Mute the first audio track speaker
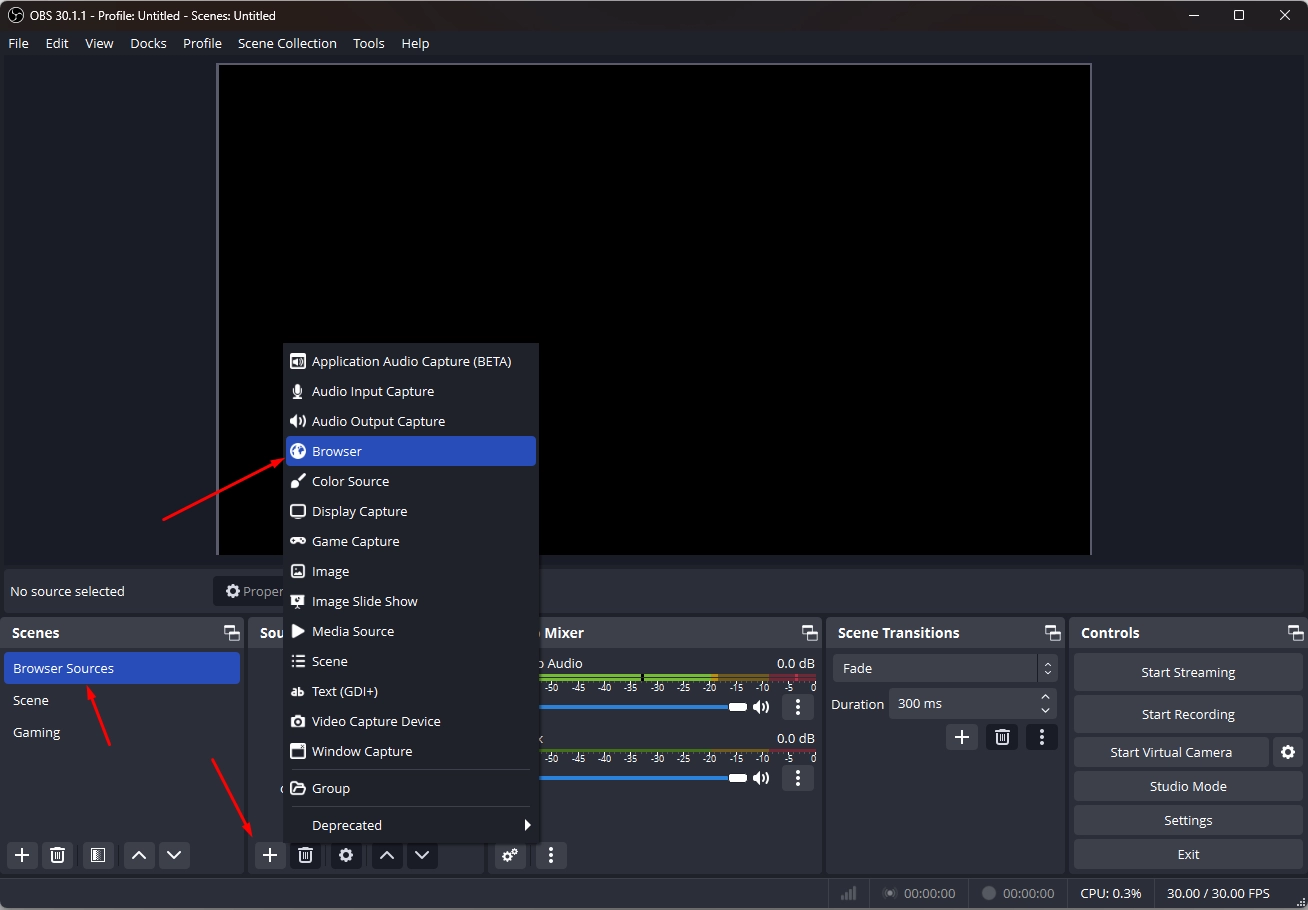The image size is (1308, 910). pos(761,707)
